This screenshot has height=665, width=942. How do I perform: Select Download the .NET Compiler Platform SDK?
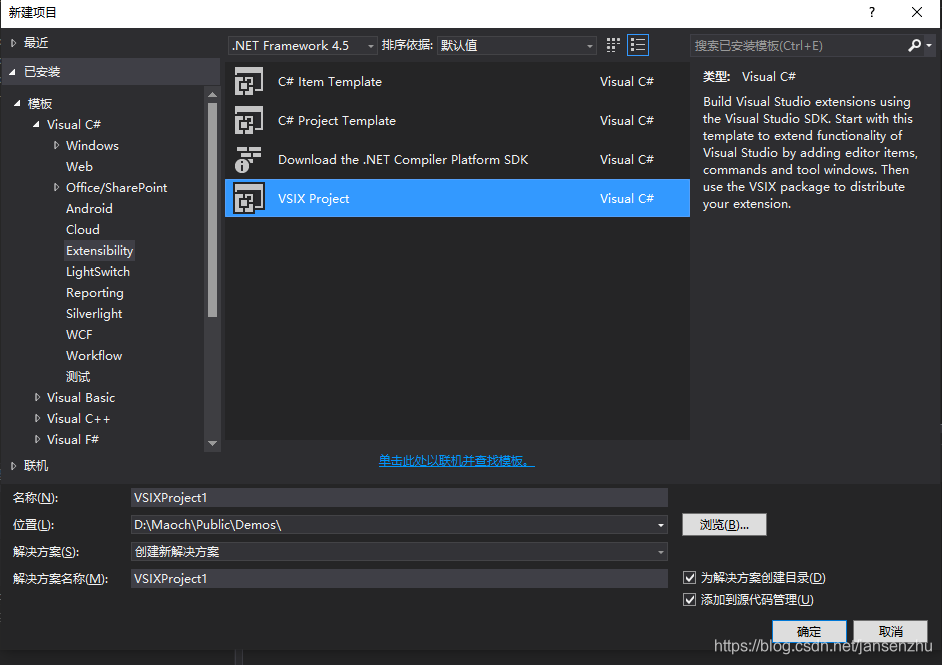(x=457, y=159)
